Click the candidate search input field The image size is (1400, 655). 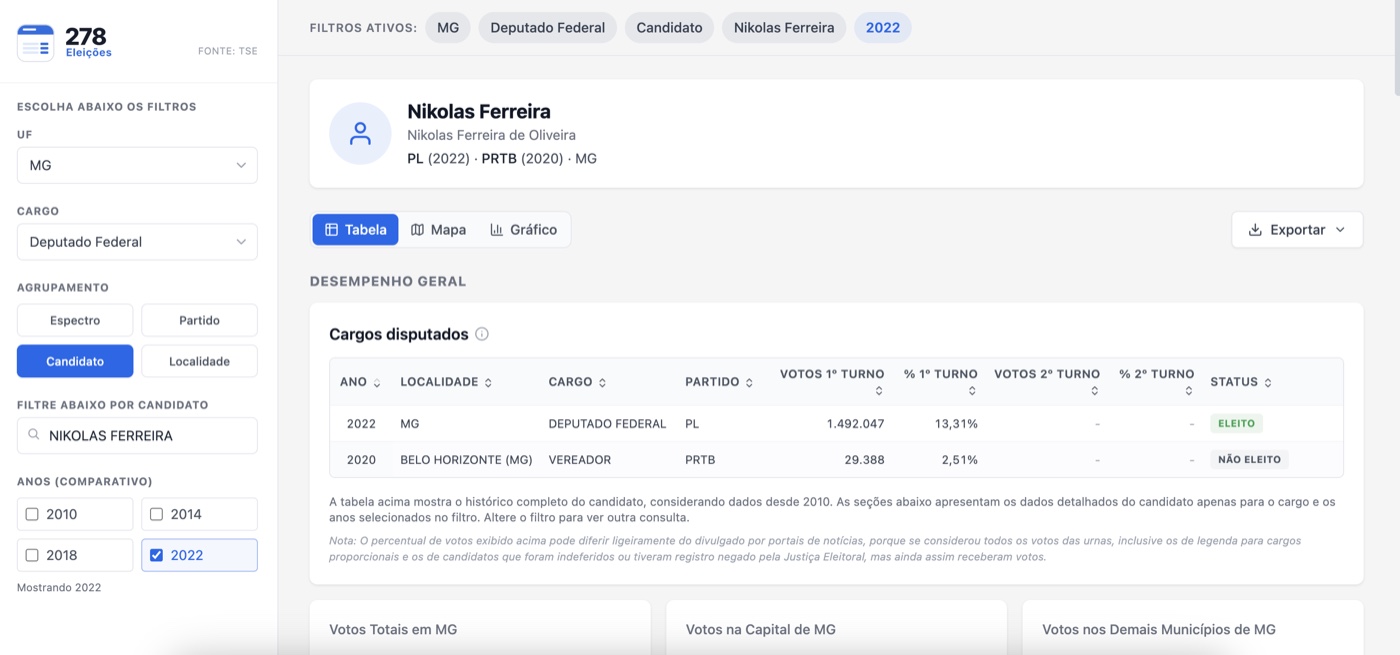137,435
